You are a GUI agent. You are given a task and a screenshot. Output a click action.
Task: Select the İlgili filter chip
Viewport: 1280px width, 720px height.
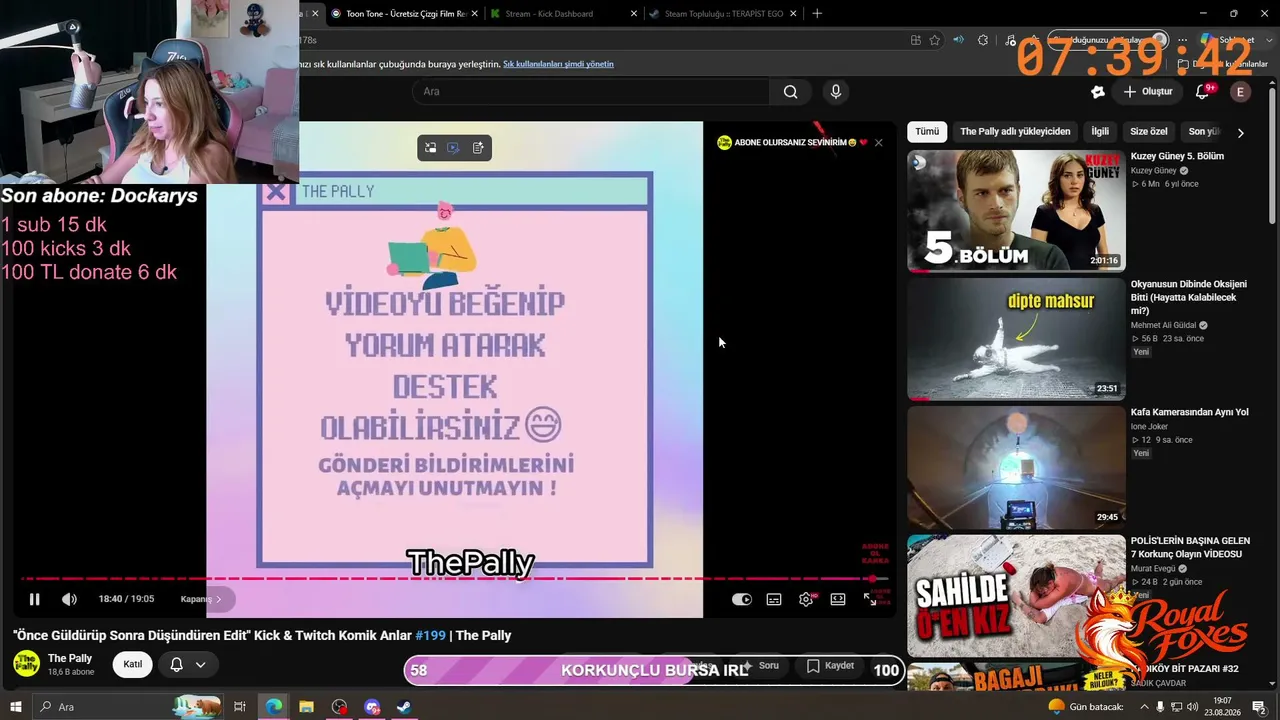pos(1100,132)
